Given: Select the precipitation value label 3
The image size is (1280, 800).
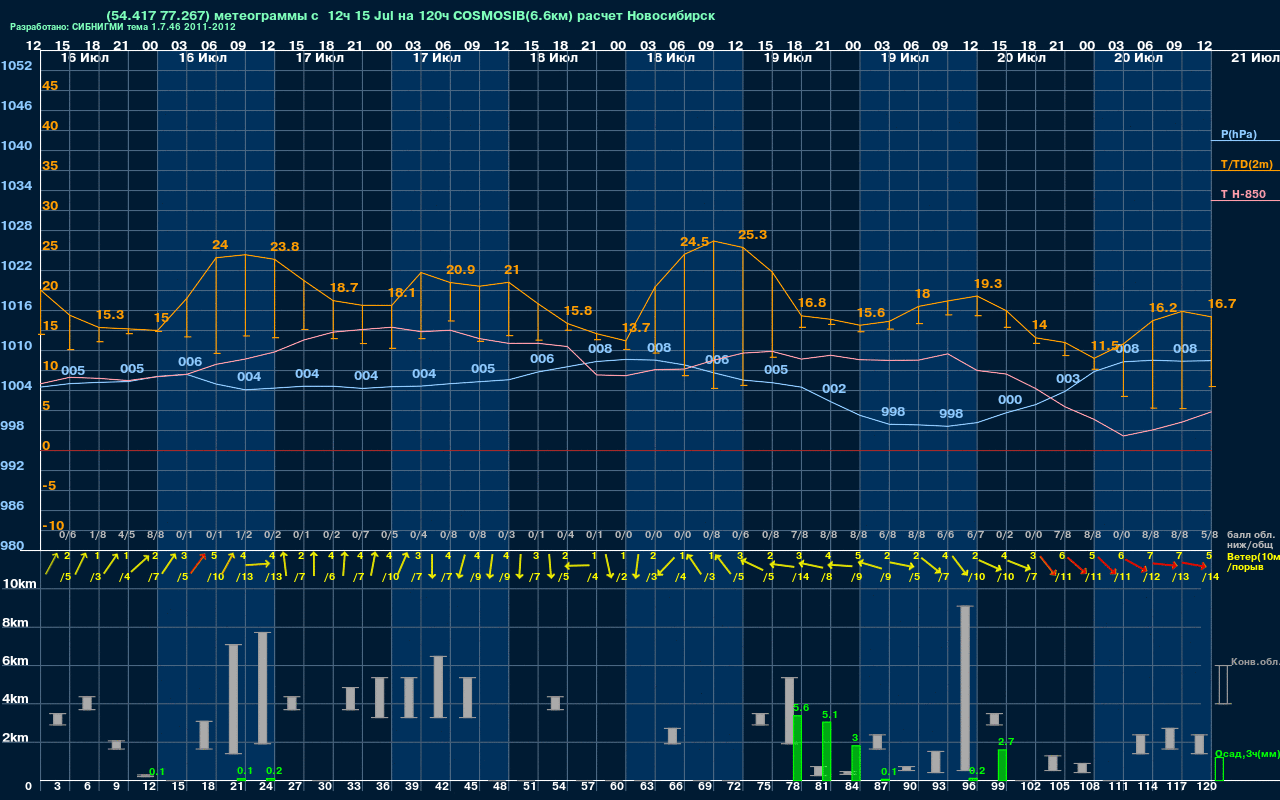Looking at the screenshot, I should click(855, 738).
